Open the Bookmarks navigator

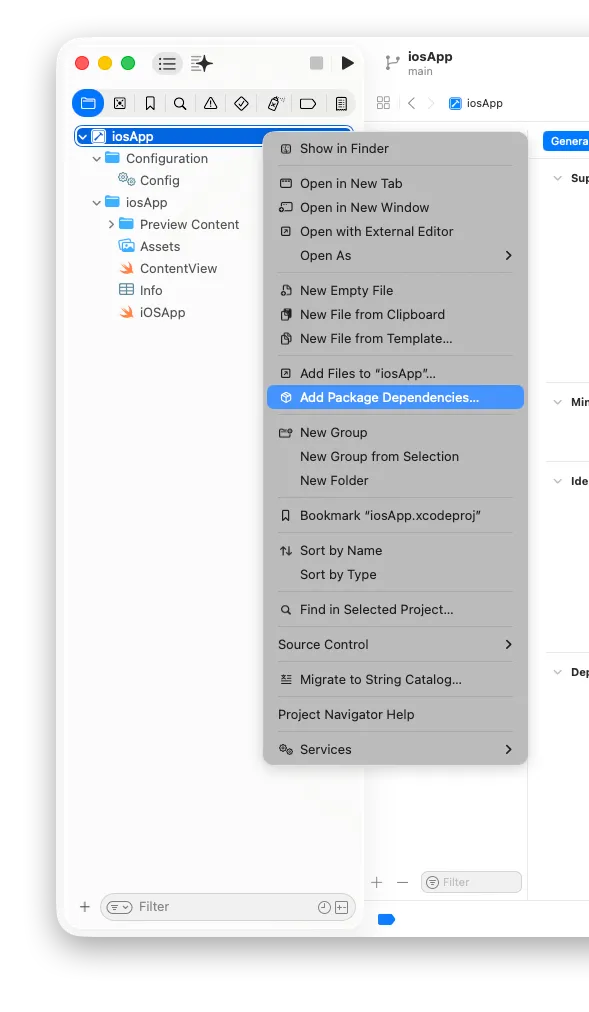(x=150, y=103)
